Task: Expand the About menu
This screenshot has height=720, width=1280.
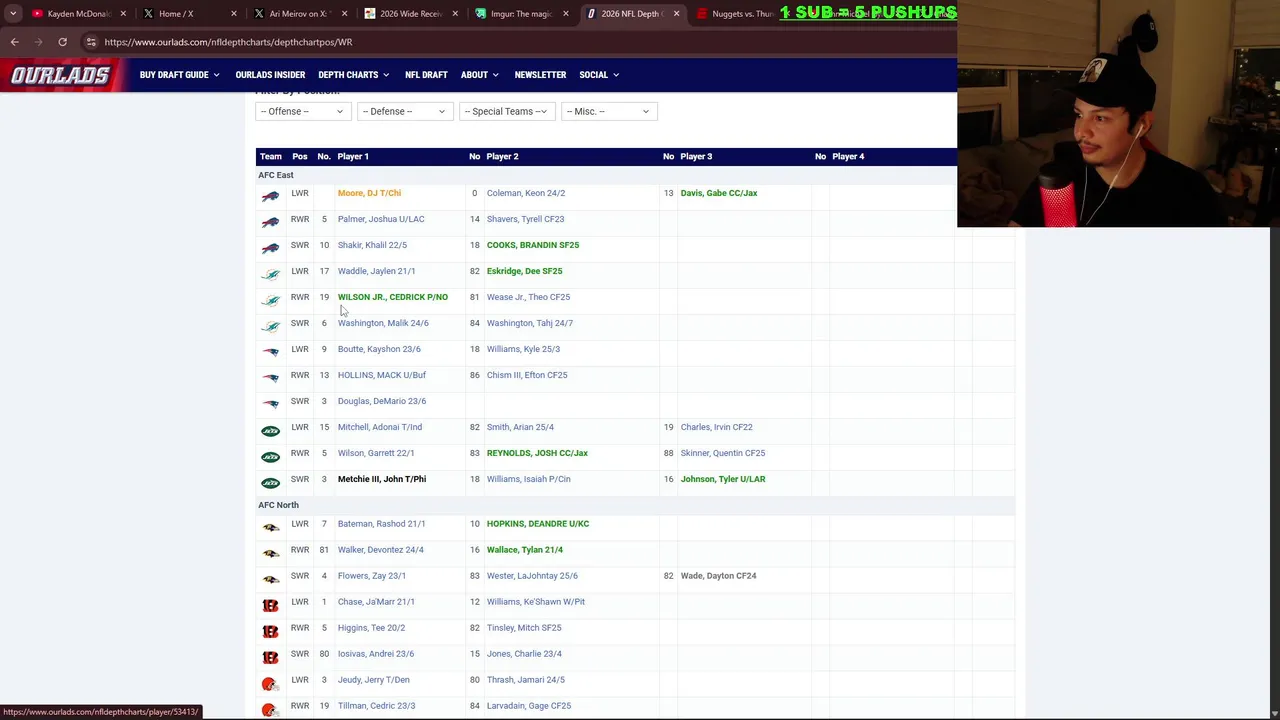Action: [x=479, y=75]
